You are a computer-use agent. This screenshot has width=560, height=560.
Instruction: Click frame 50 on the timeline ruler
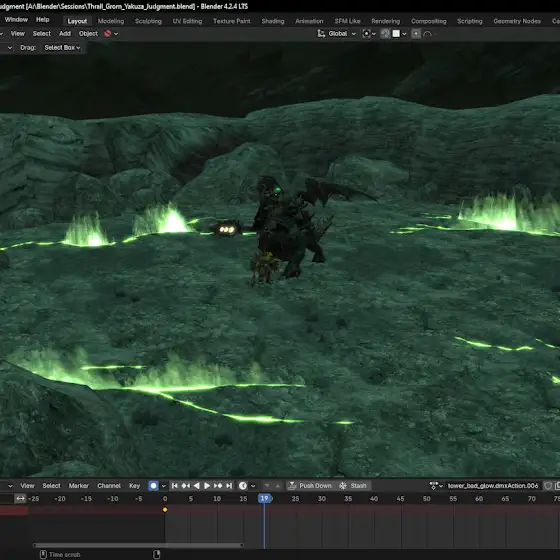pos(426,499)
